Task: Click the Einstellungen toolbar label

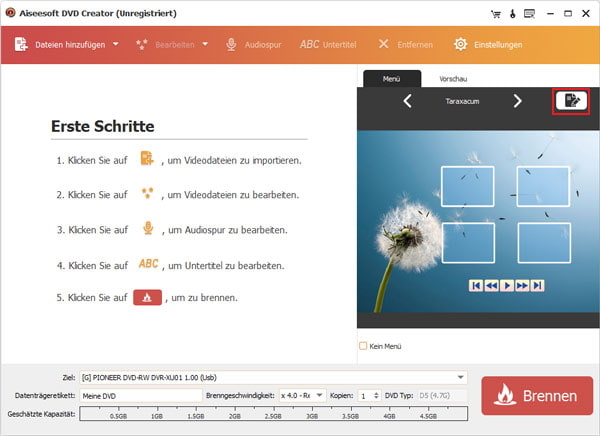Action: 498,45
